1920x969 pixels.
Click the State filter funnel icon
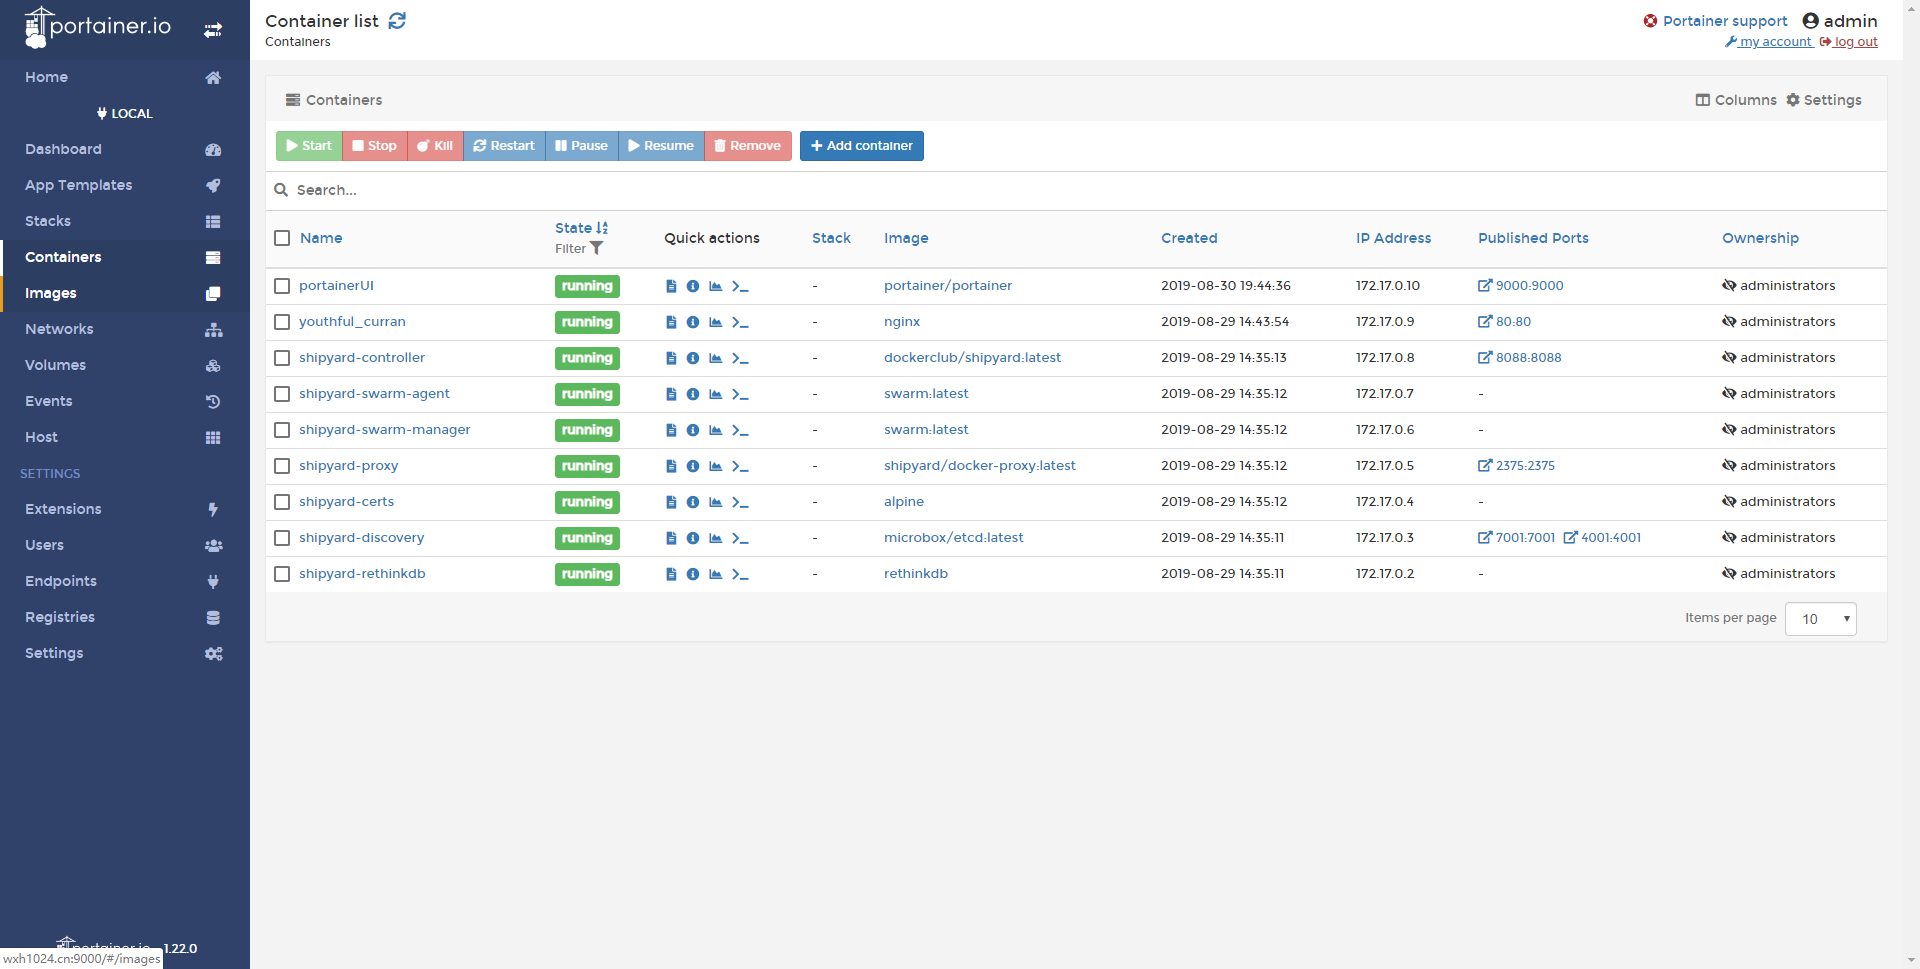tap(597, 248)
